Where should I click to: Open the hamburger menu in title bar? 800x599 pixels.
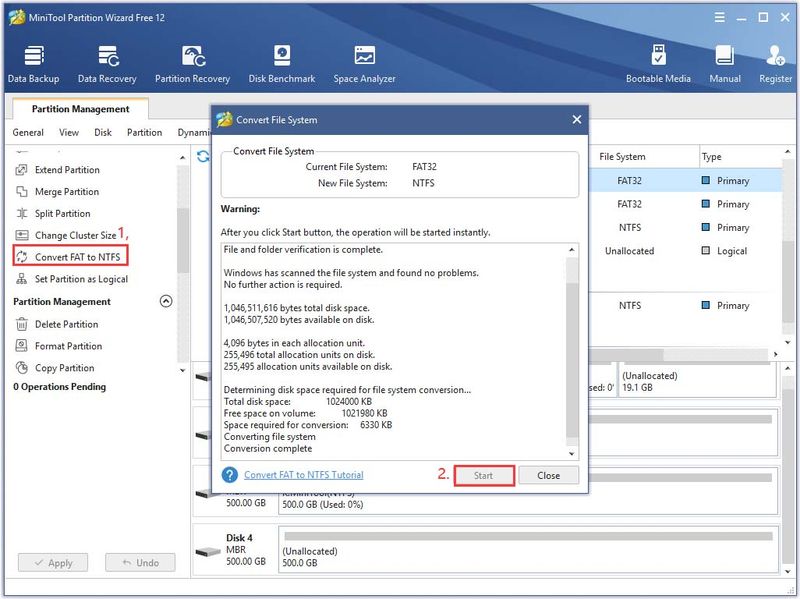click(719, 18)
